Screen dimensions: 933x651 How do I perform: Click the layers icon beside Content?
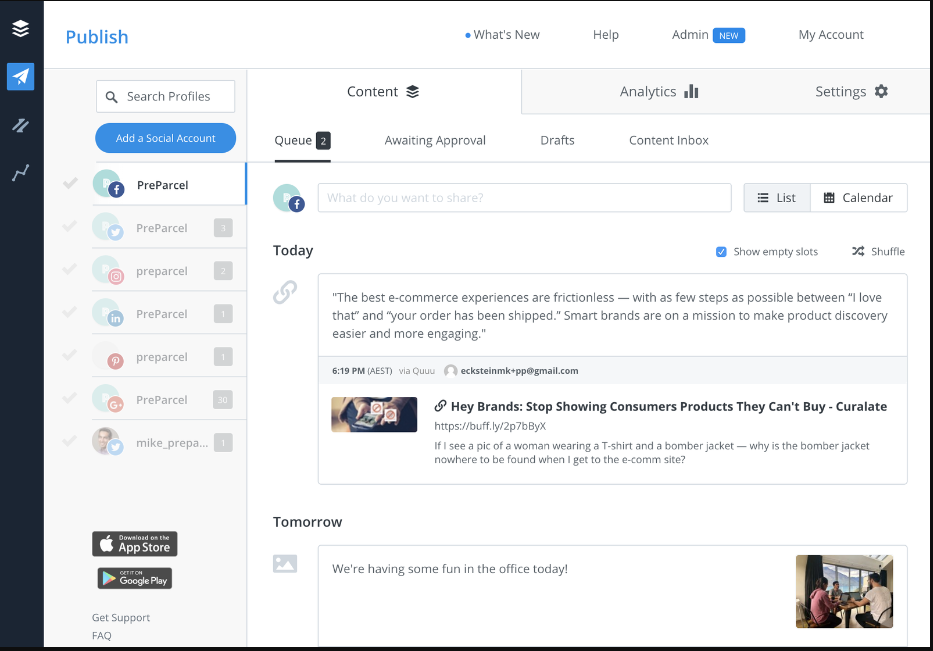point(412,92)
